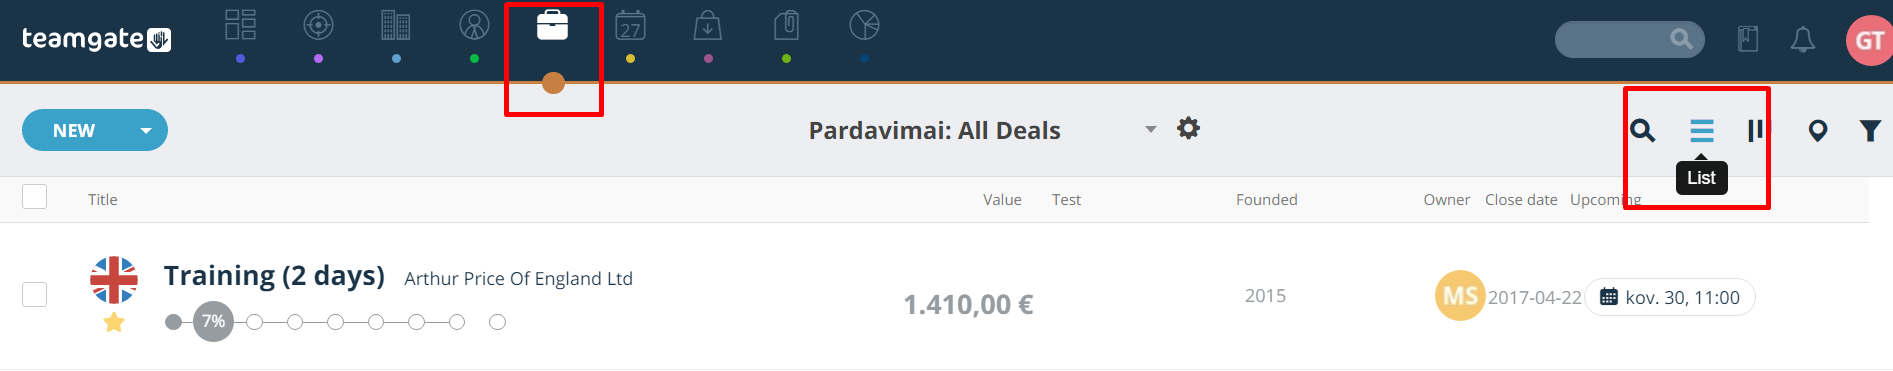Image resolution: width=1893 pixels, height=371 pixels.
Task: Open the Training (2 days) deal
Action: click(274, 276)
